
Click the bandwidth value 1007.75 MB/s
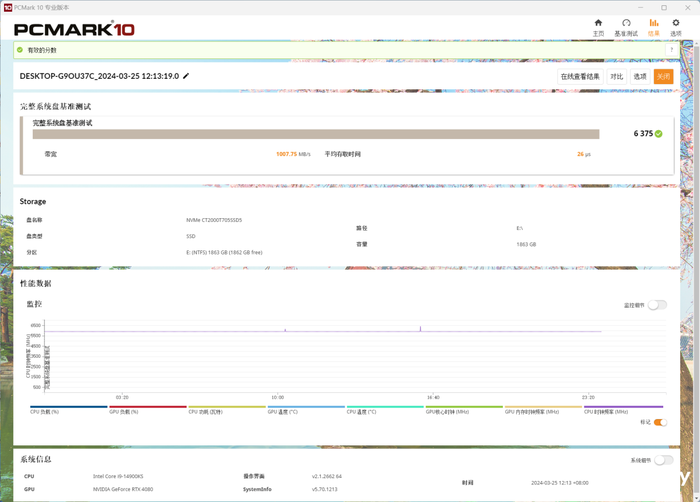coord(293,154)
